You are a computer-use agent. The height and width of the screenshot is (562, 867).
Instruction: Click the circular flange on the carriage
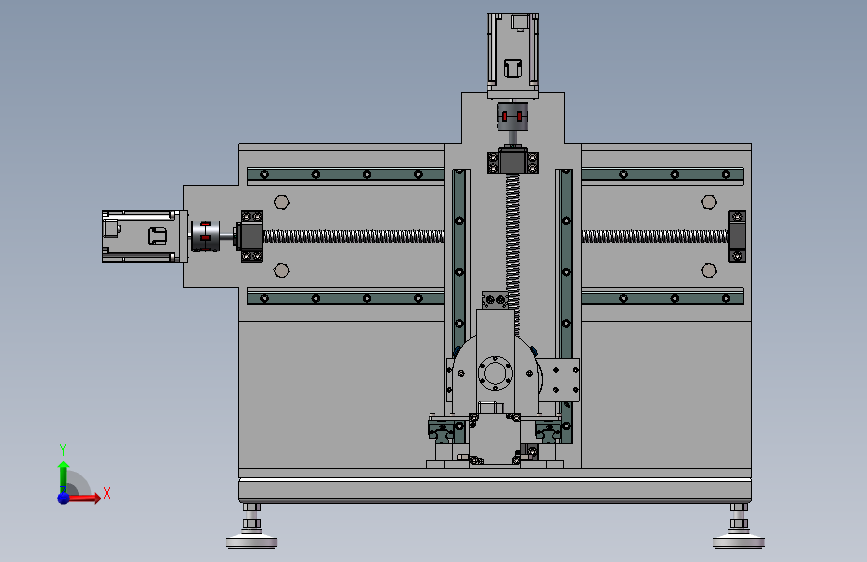pyautogui.click(x=495, y=373)
